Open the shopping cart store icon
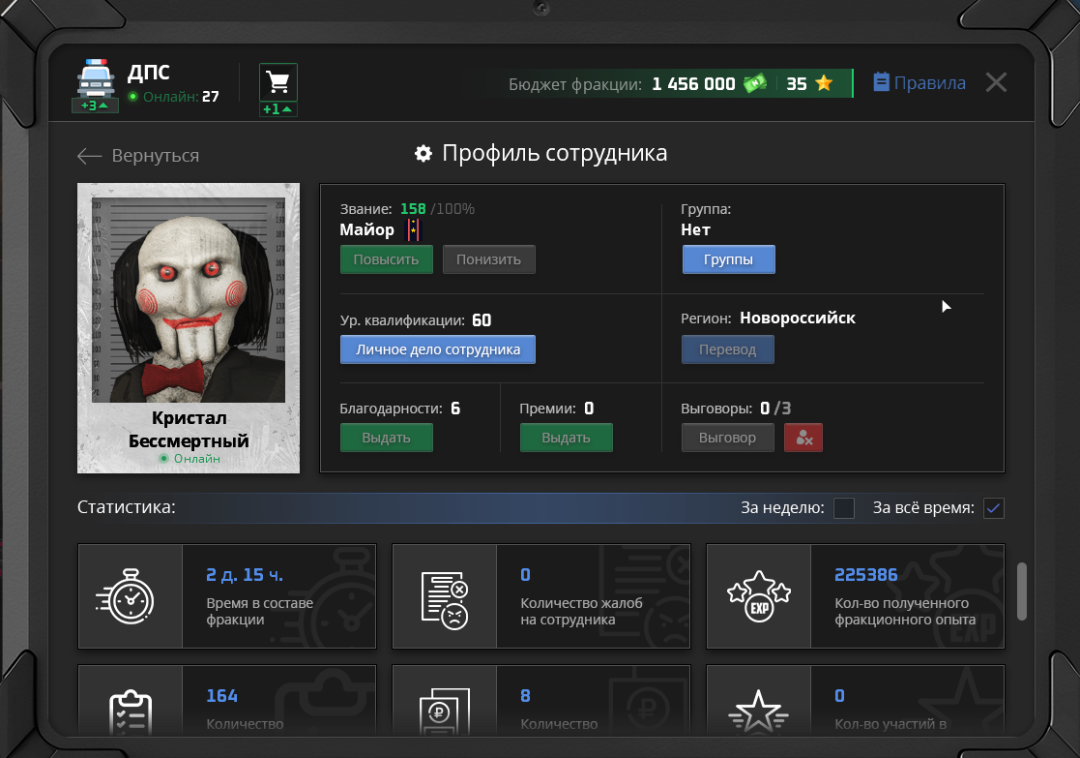Image resolution: width=1080 pixels, height=758 pixels. point(278,81)
